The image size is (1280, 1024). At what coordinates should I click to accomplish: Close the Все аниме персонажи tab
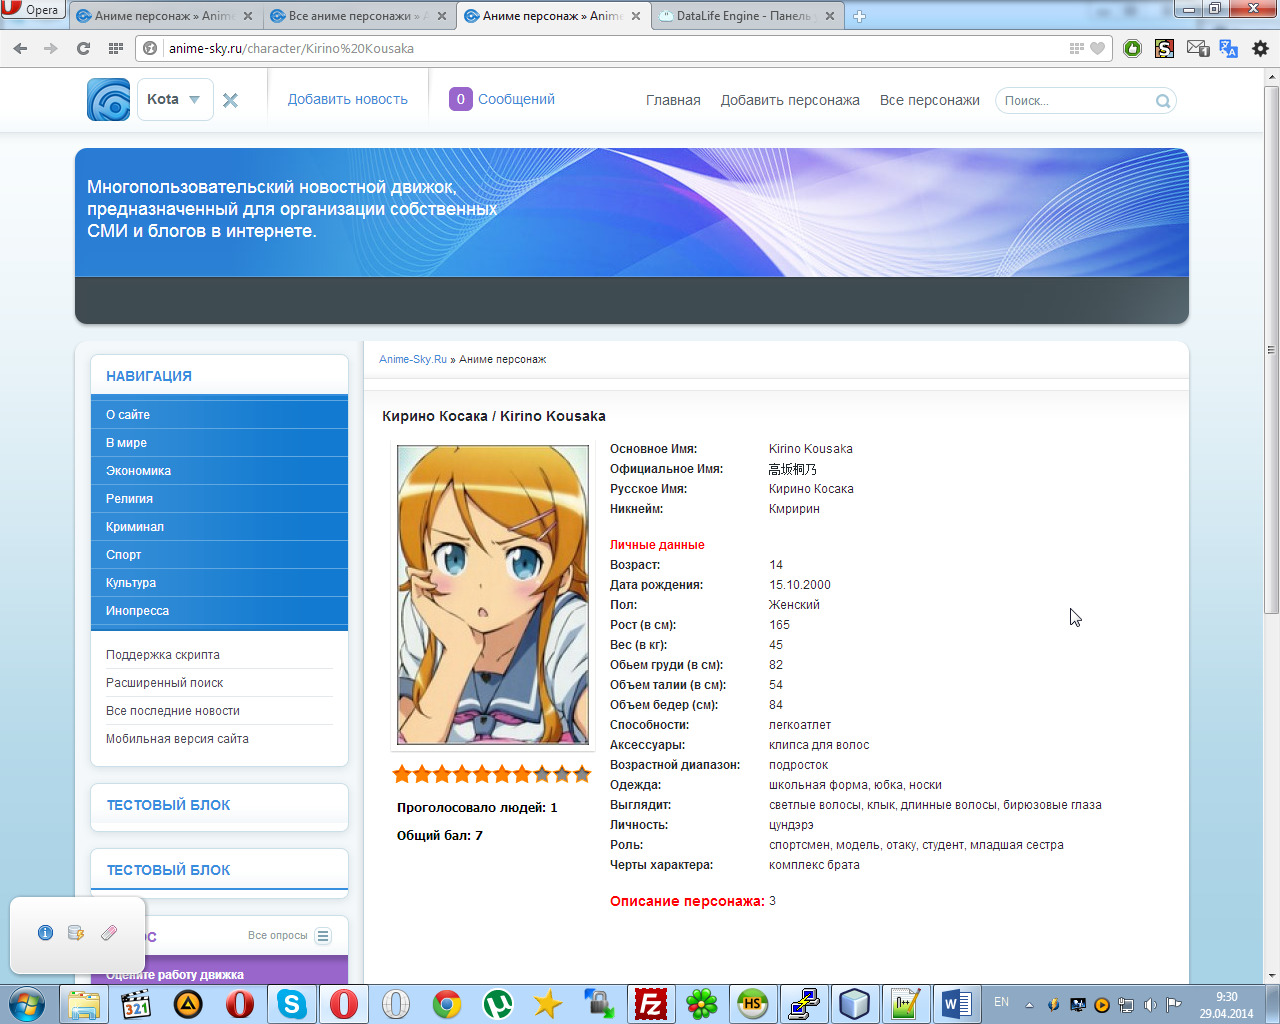click(442, 16)
